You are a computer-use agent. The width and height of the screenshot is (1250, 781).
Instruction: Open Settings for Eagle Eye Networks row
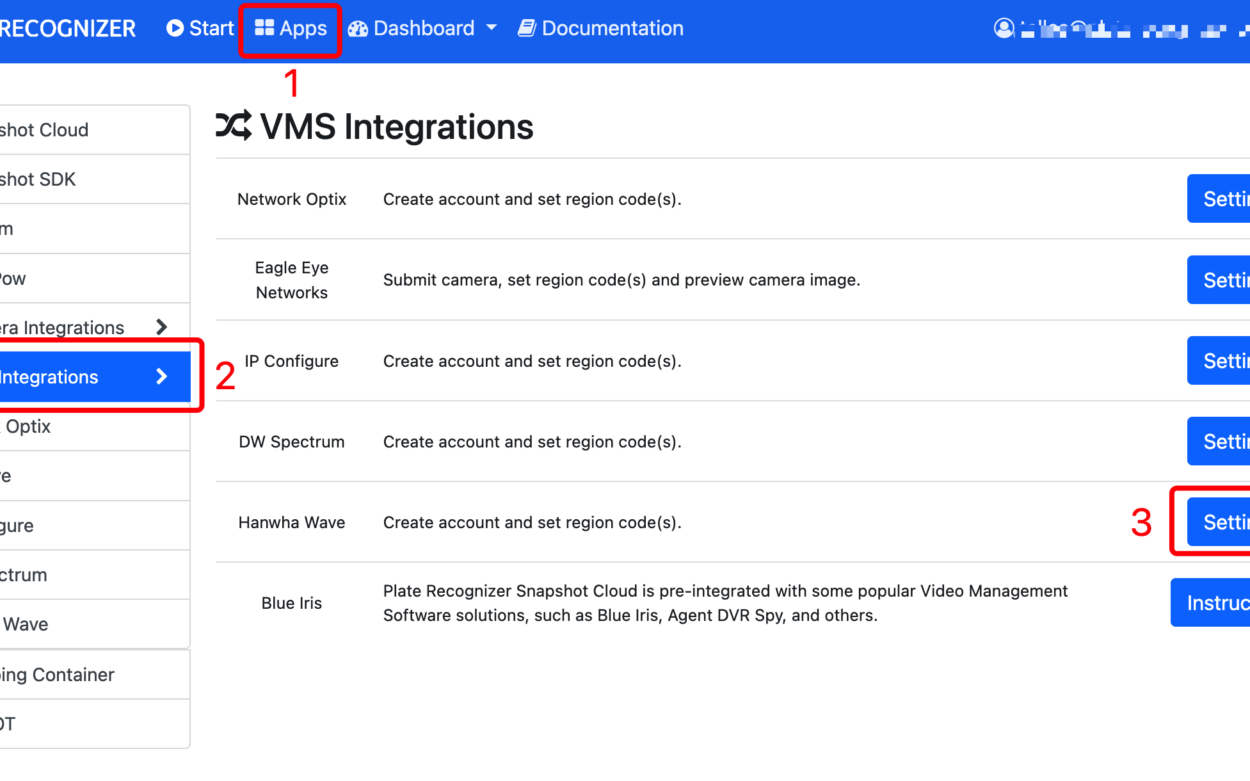tap(1219, 280)
